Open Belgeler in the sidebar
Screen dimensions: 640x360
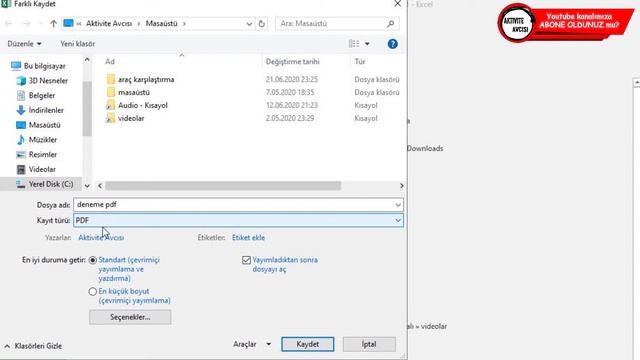coord(36,96)
